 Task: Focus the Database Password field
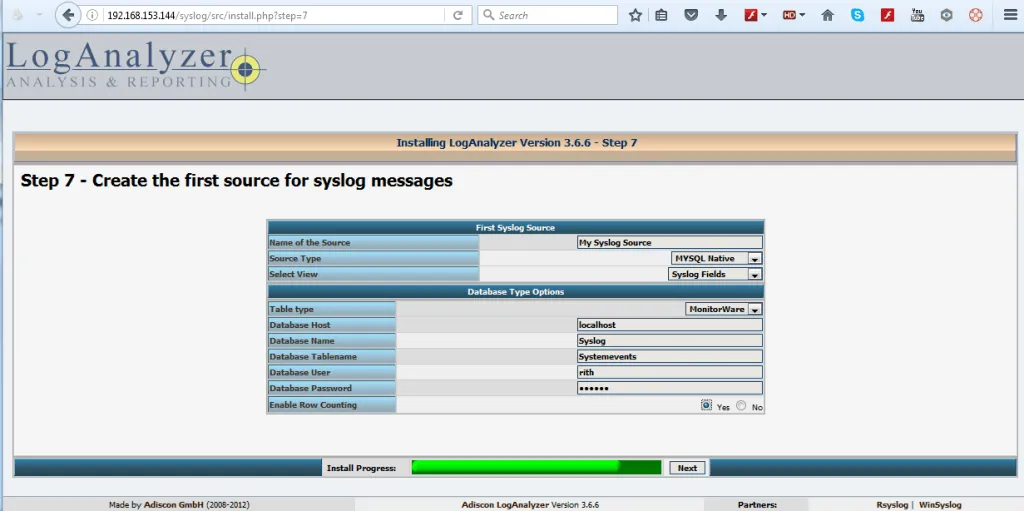coord(669,388)
